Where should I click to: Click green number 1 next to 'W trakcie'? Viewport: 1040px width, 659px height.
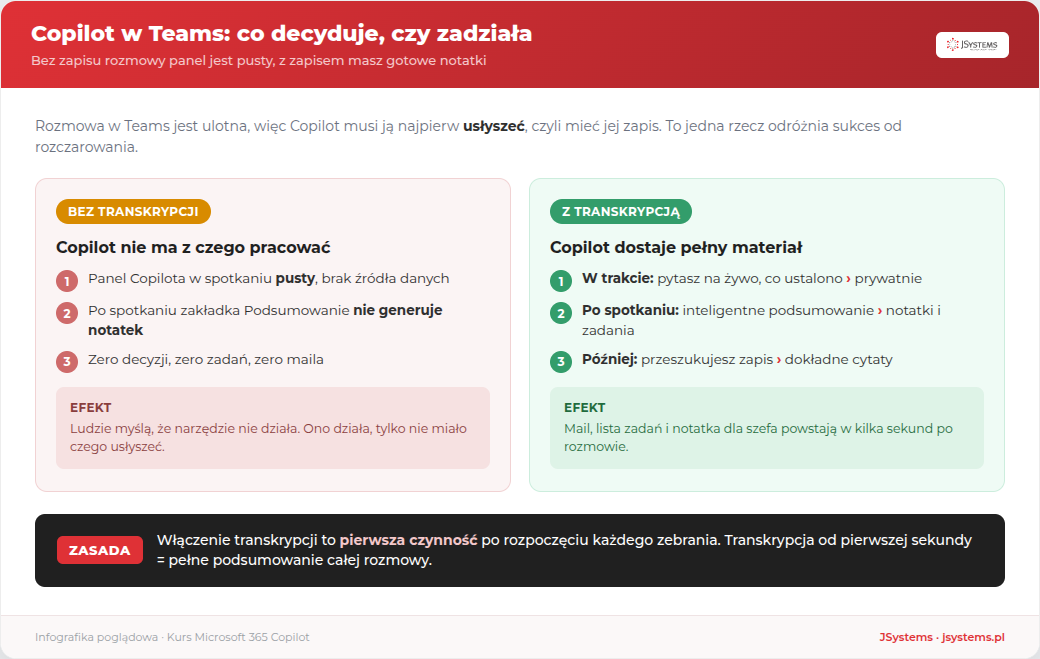[561, 281]
